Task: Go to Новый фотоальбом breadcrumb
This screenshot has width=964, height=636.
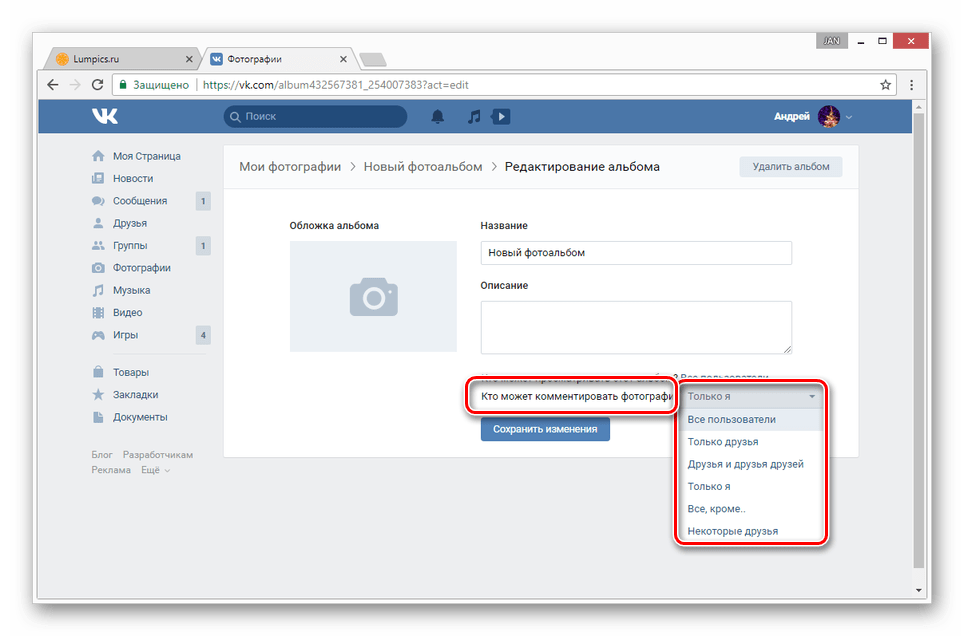Action: coord(423,167)
